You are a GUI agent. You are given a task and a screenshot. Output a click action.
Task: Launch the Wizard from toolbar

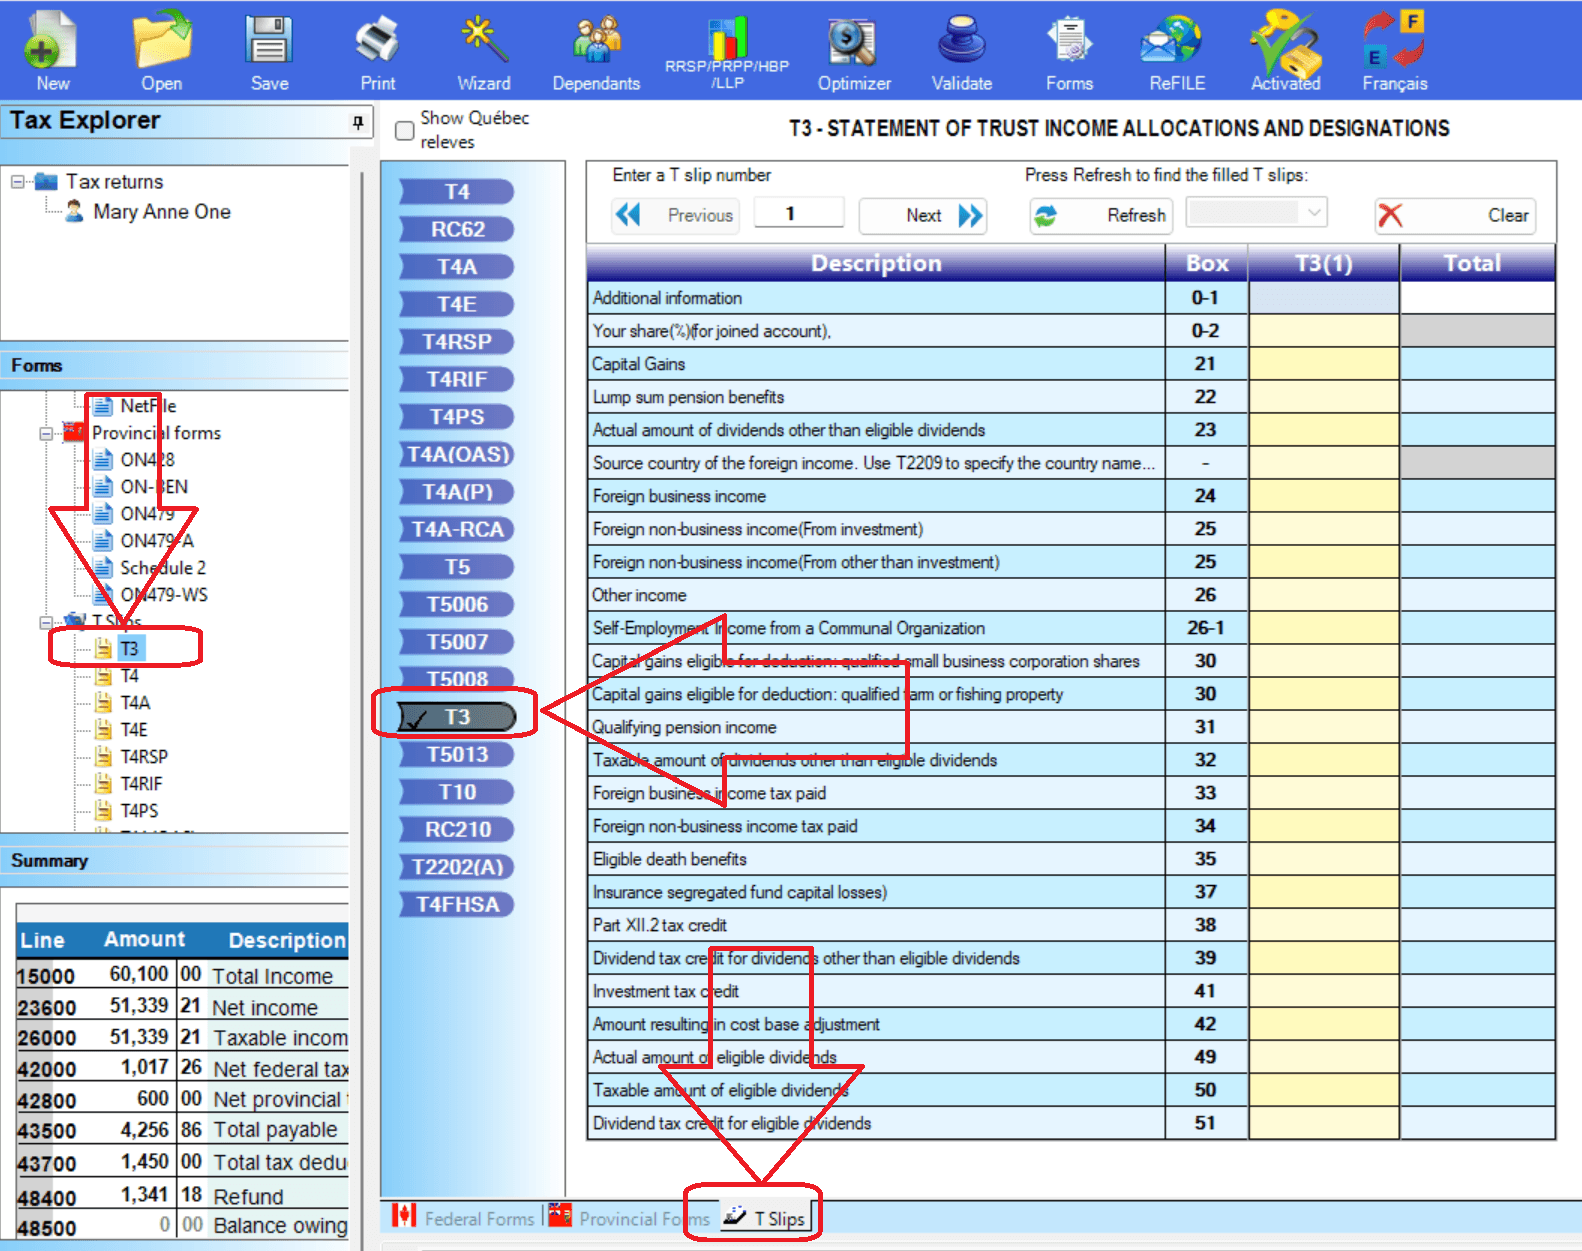[483, 42]
